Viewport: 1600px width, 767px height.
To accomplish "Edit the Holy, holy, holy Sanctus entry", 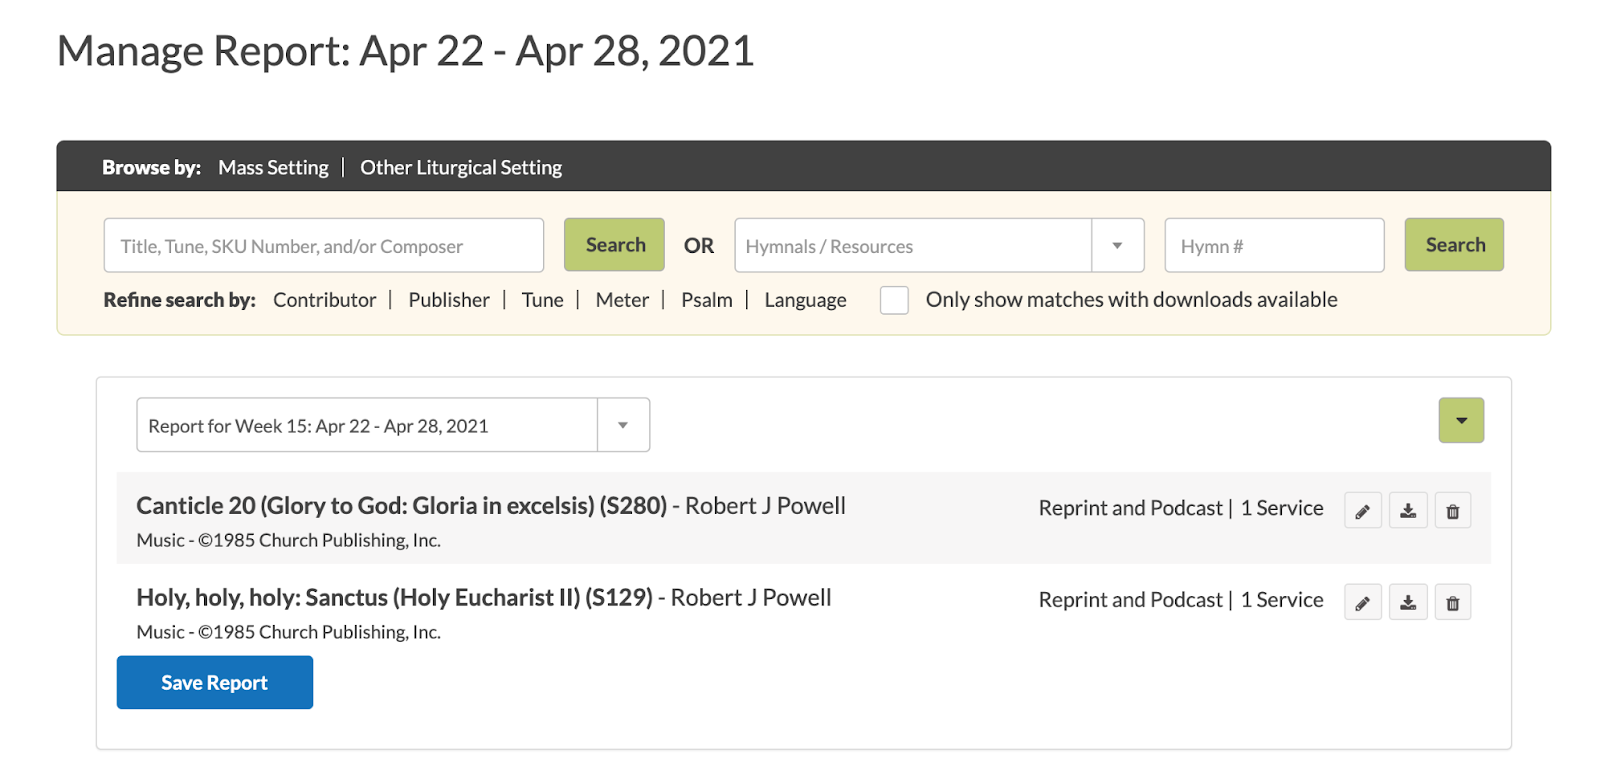I will click(x=1362, y=603).
